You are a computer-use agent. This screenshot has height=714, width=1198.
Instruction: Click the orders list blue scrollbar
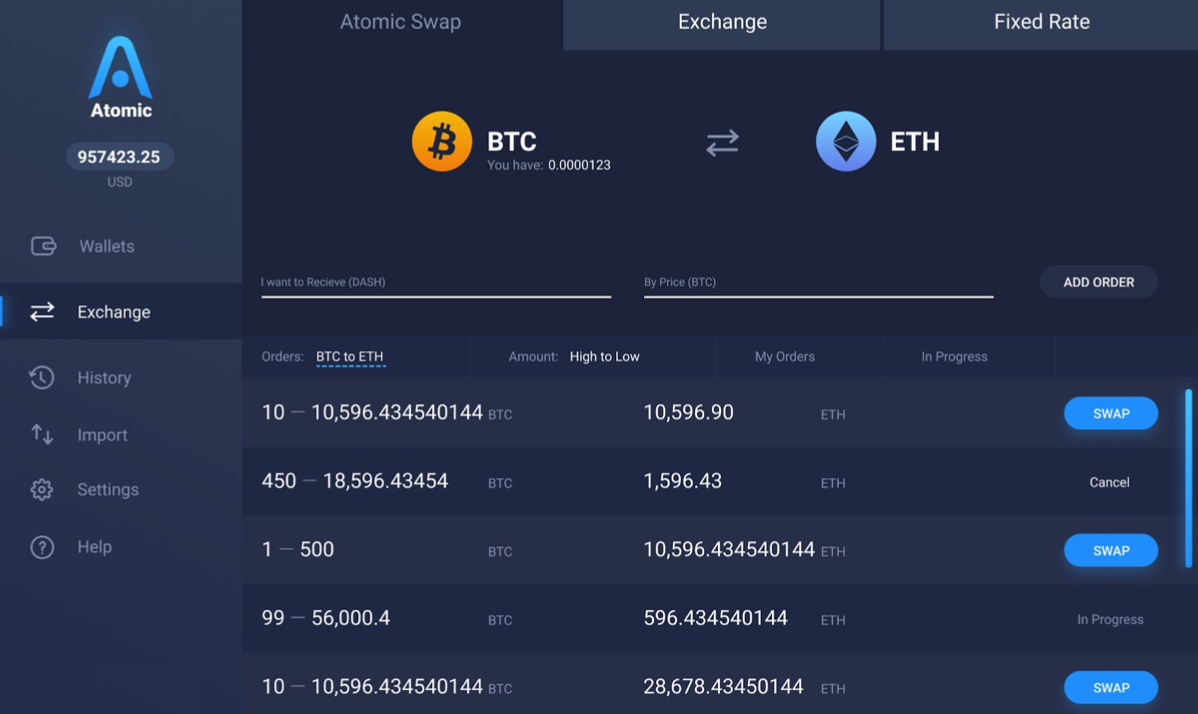[1188, 478]
